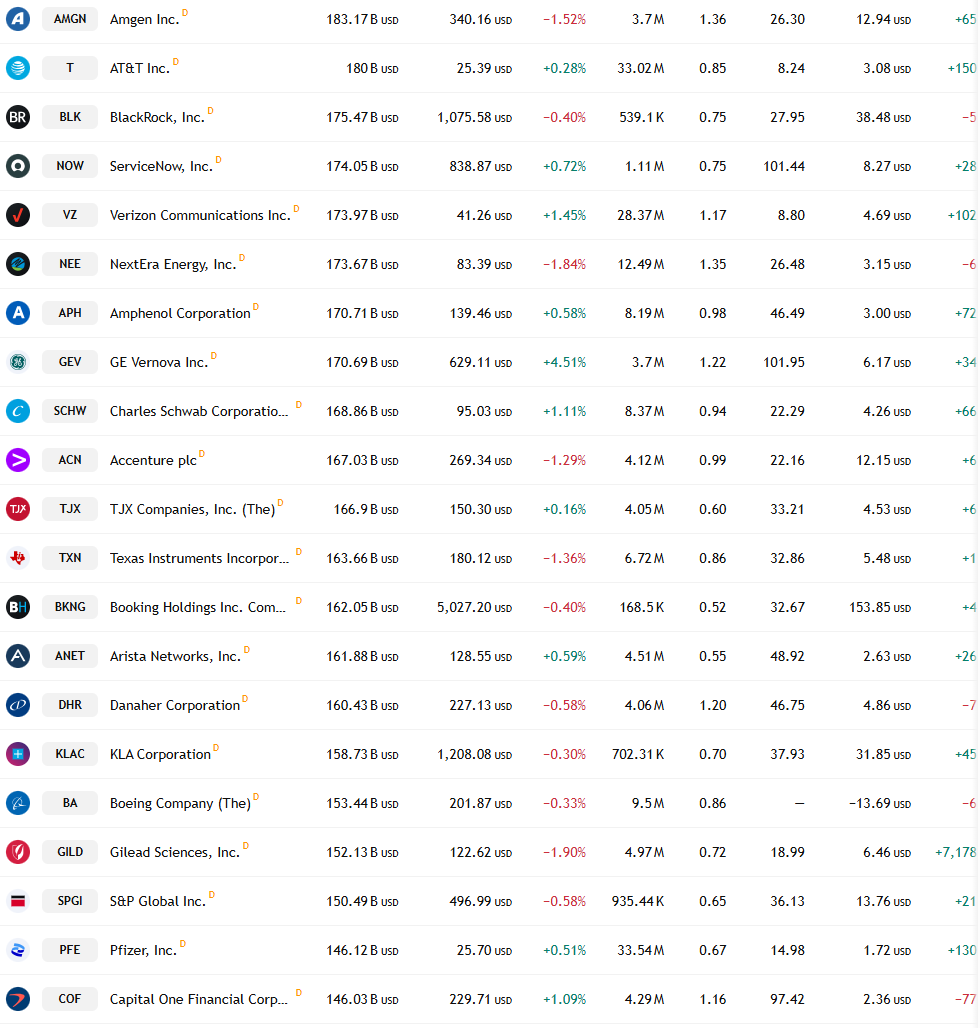The width and height of the screenshot is (980, 1028).
Task: Open the Amphenol Corporation link
Action: tap(180, 313)
